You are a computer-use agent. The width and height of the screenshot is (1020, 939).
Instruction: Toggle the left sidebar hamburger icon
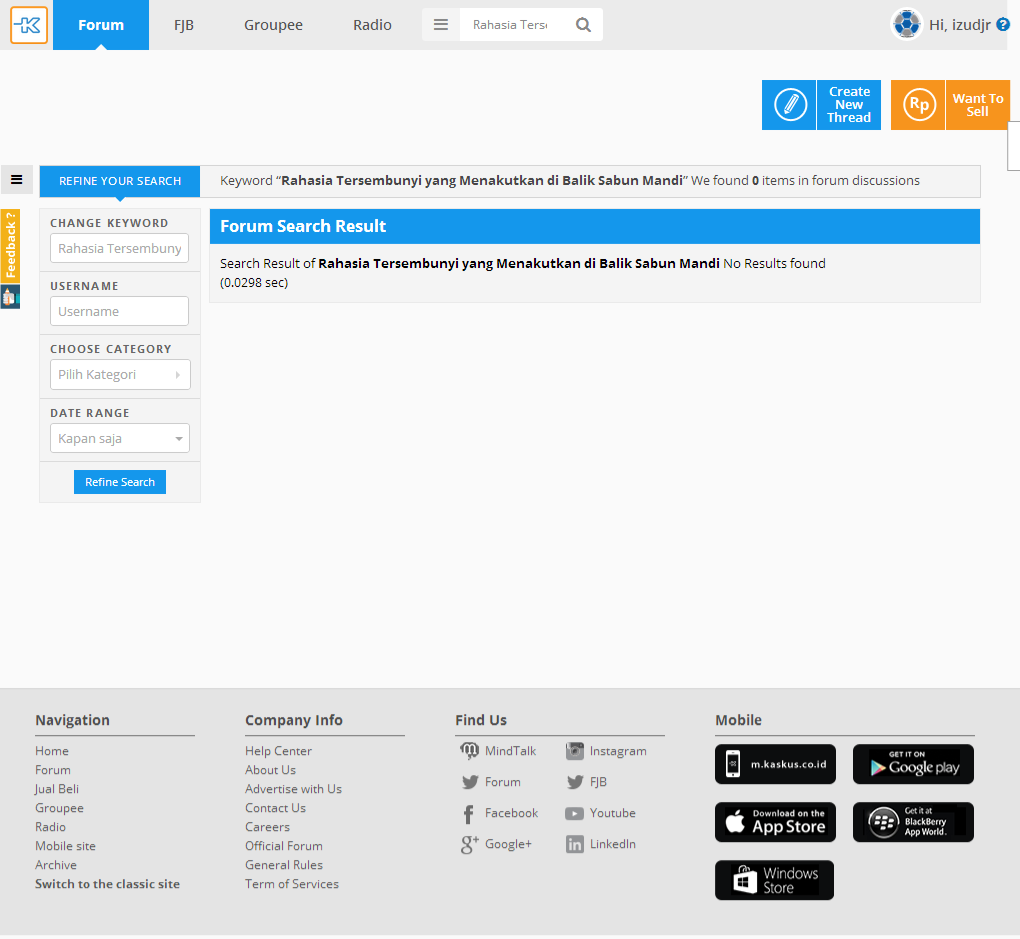[17, 180]
